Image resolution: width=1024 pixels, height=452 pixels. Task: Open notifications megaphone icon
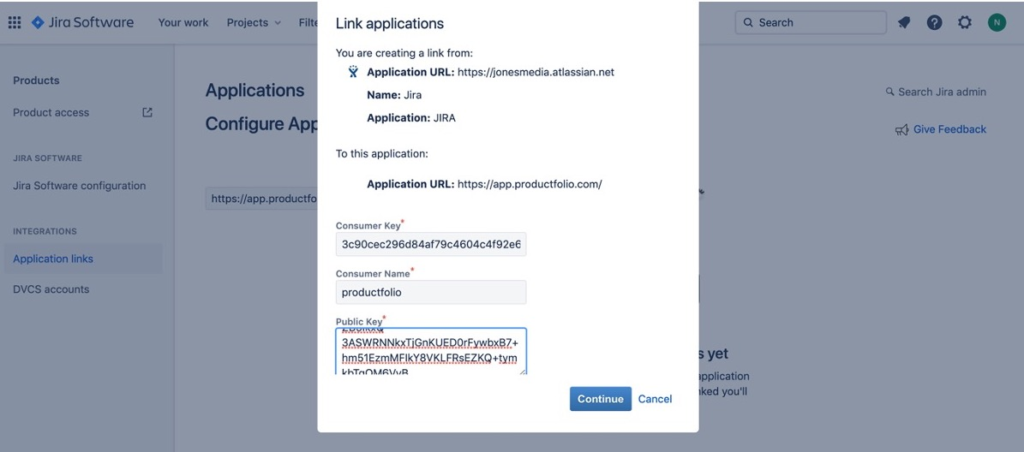pyautogui.click(x=904, y=23)
